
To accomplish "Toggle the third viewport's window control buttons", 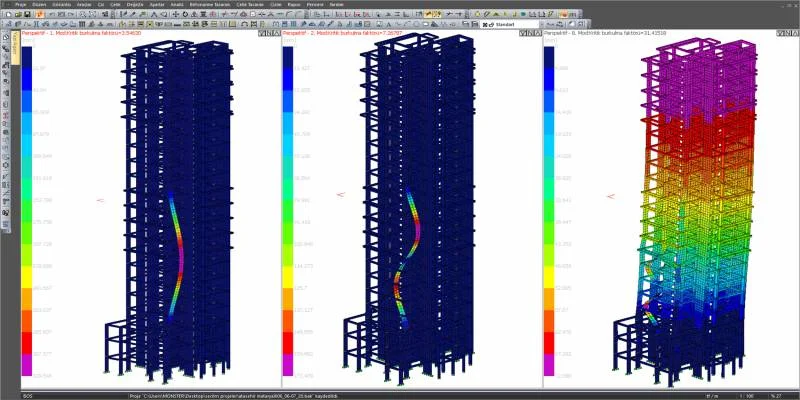I will point(788,33).
